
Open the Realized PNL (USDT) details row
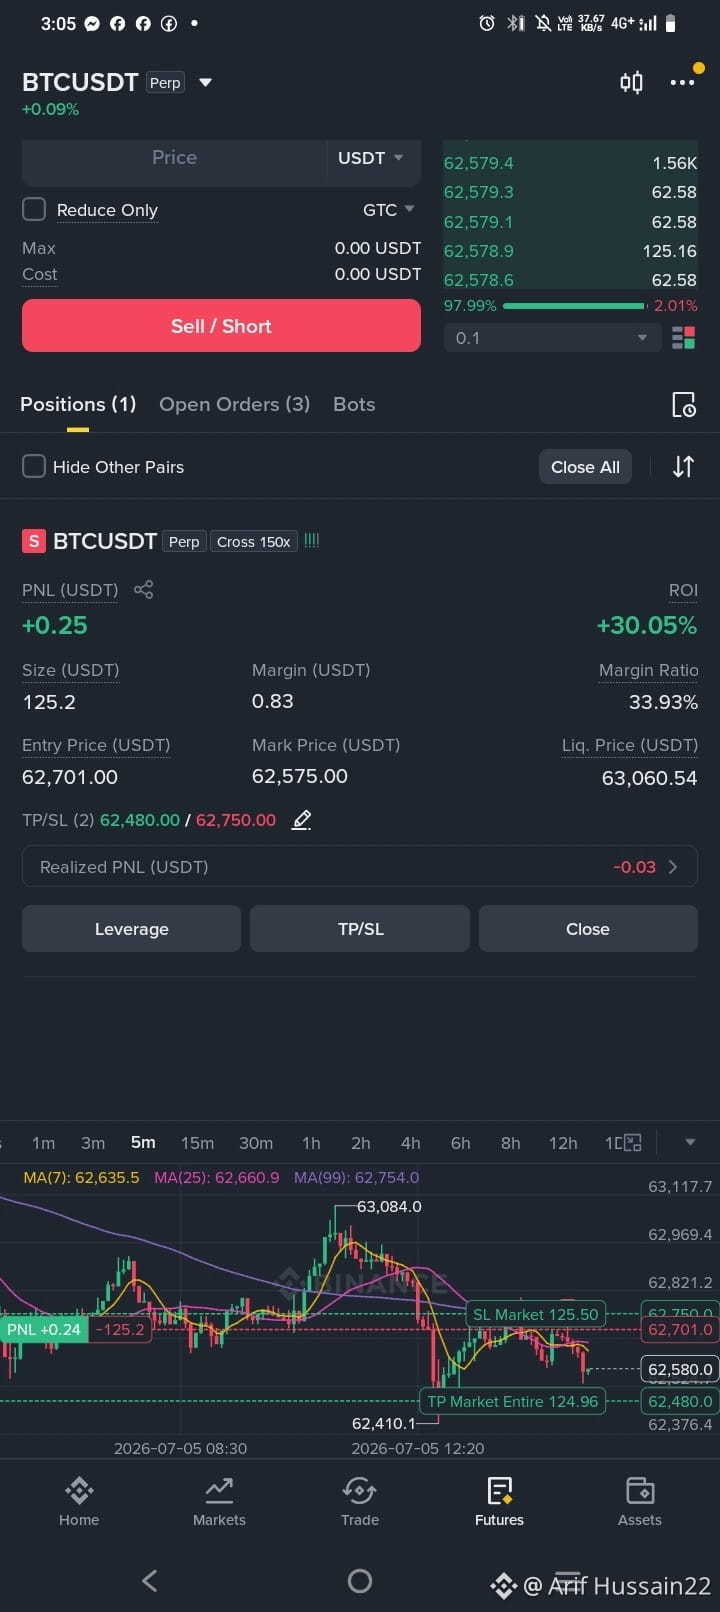(x=360, y=867)
